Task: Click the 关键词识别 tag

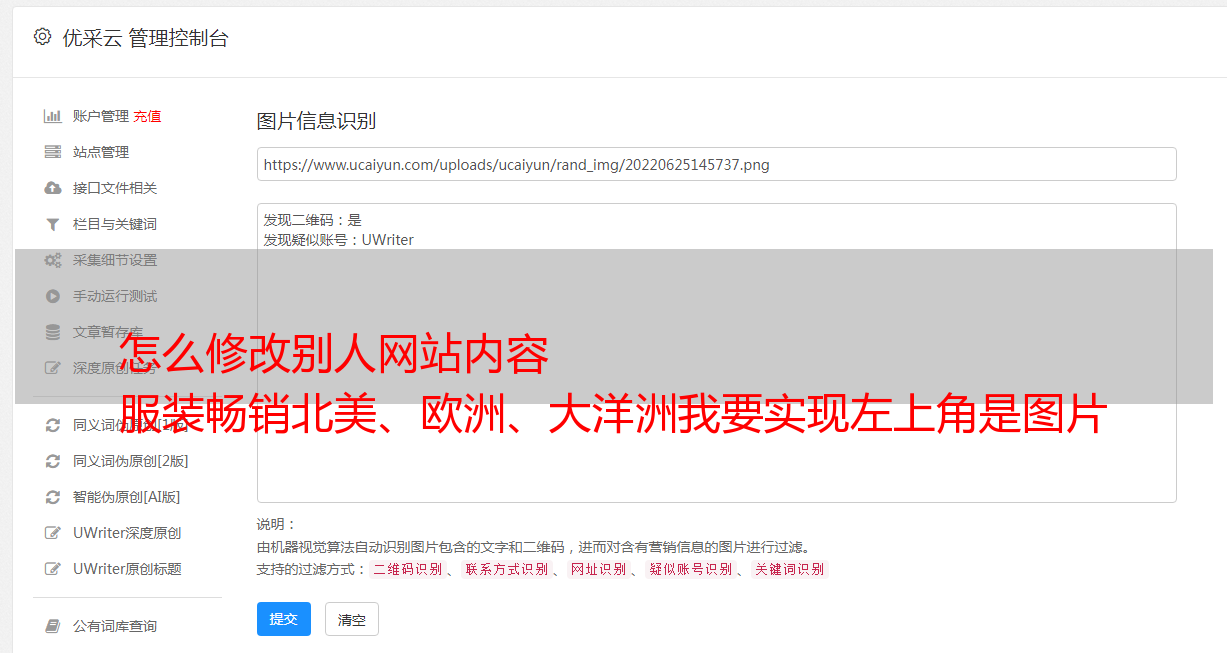Action: click(x=790, y=569)
